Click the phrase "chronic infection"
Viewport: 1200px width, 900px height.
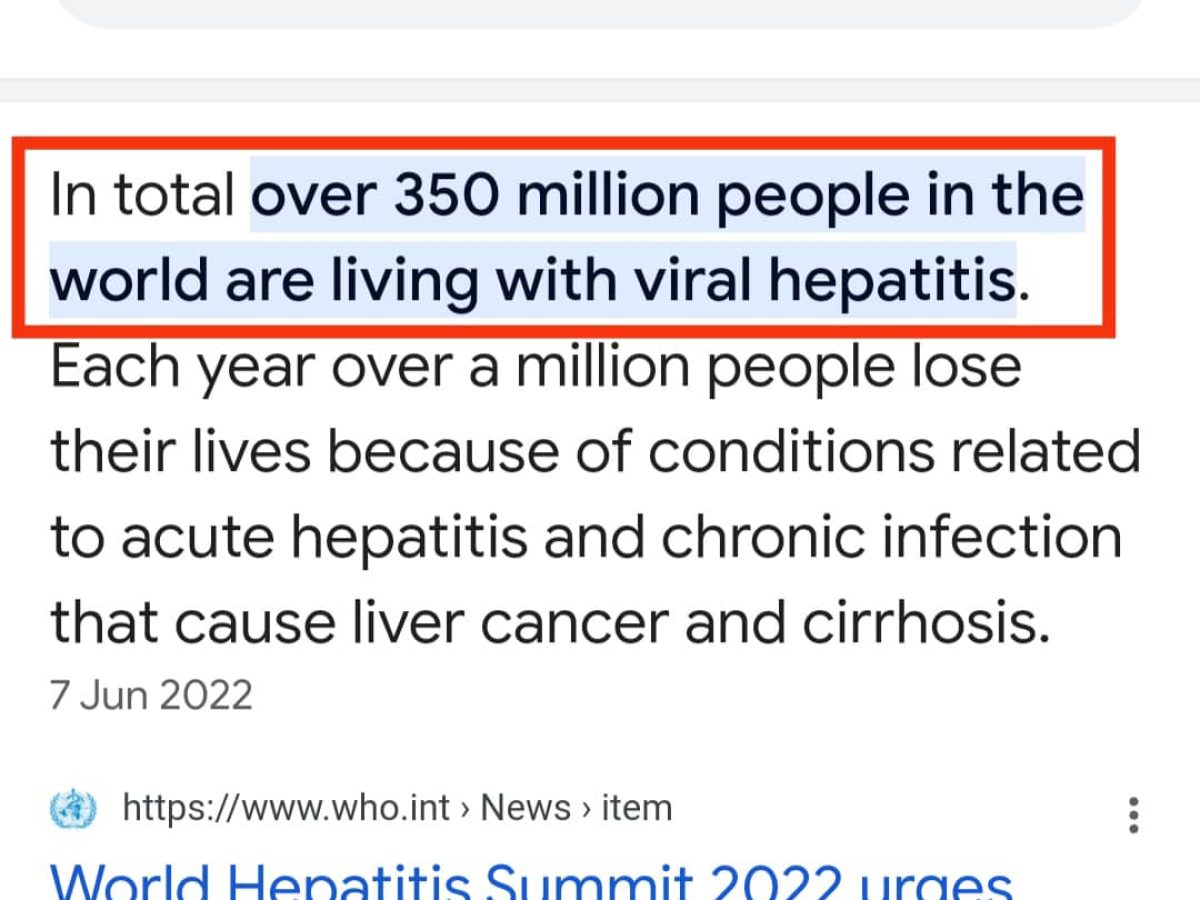point(891,537)
